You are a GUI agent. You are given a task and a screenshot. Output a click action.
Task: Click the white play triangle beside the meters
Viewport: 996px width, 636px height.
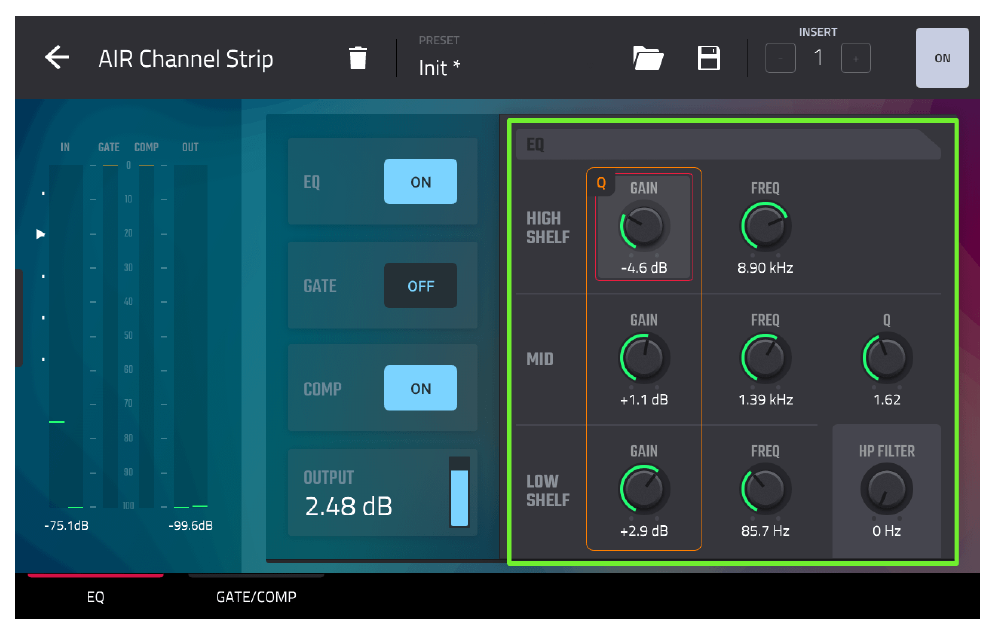click(41, 234)
